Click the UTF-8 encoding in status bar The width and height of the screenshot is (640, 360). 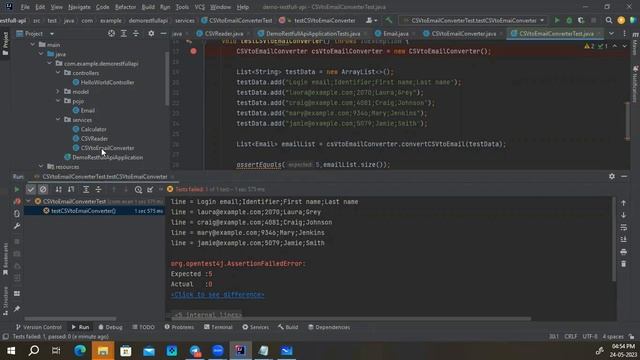click(590, 337)
